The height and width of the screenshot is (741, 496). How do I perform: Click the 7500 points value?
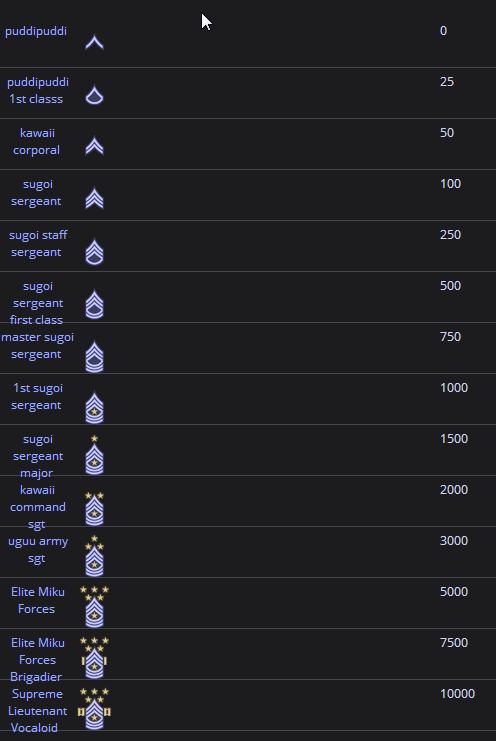454,643
